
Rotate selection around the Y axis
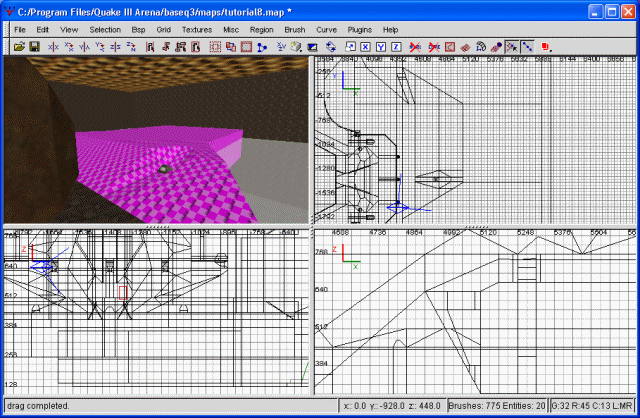click(100, 47)
